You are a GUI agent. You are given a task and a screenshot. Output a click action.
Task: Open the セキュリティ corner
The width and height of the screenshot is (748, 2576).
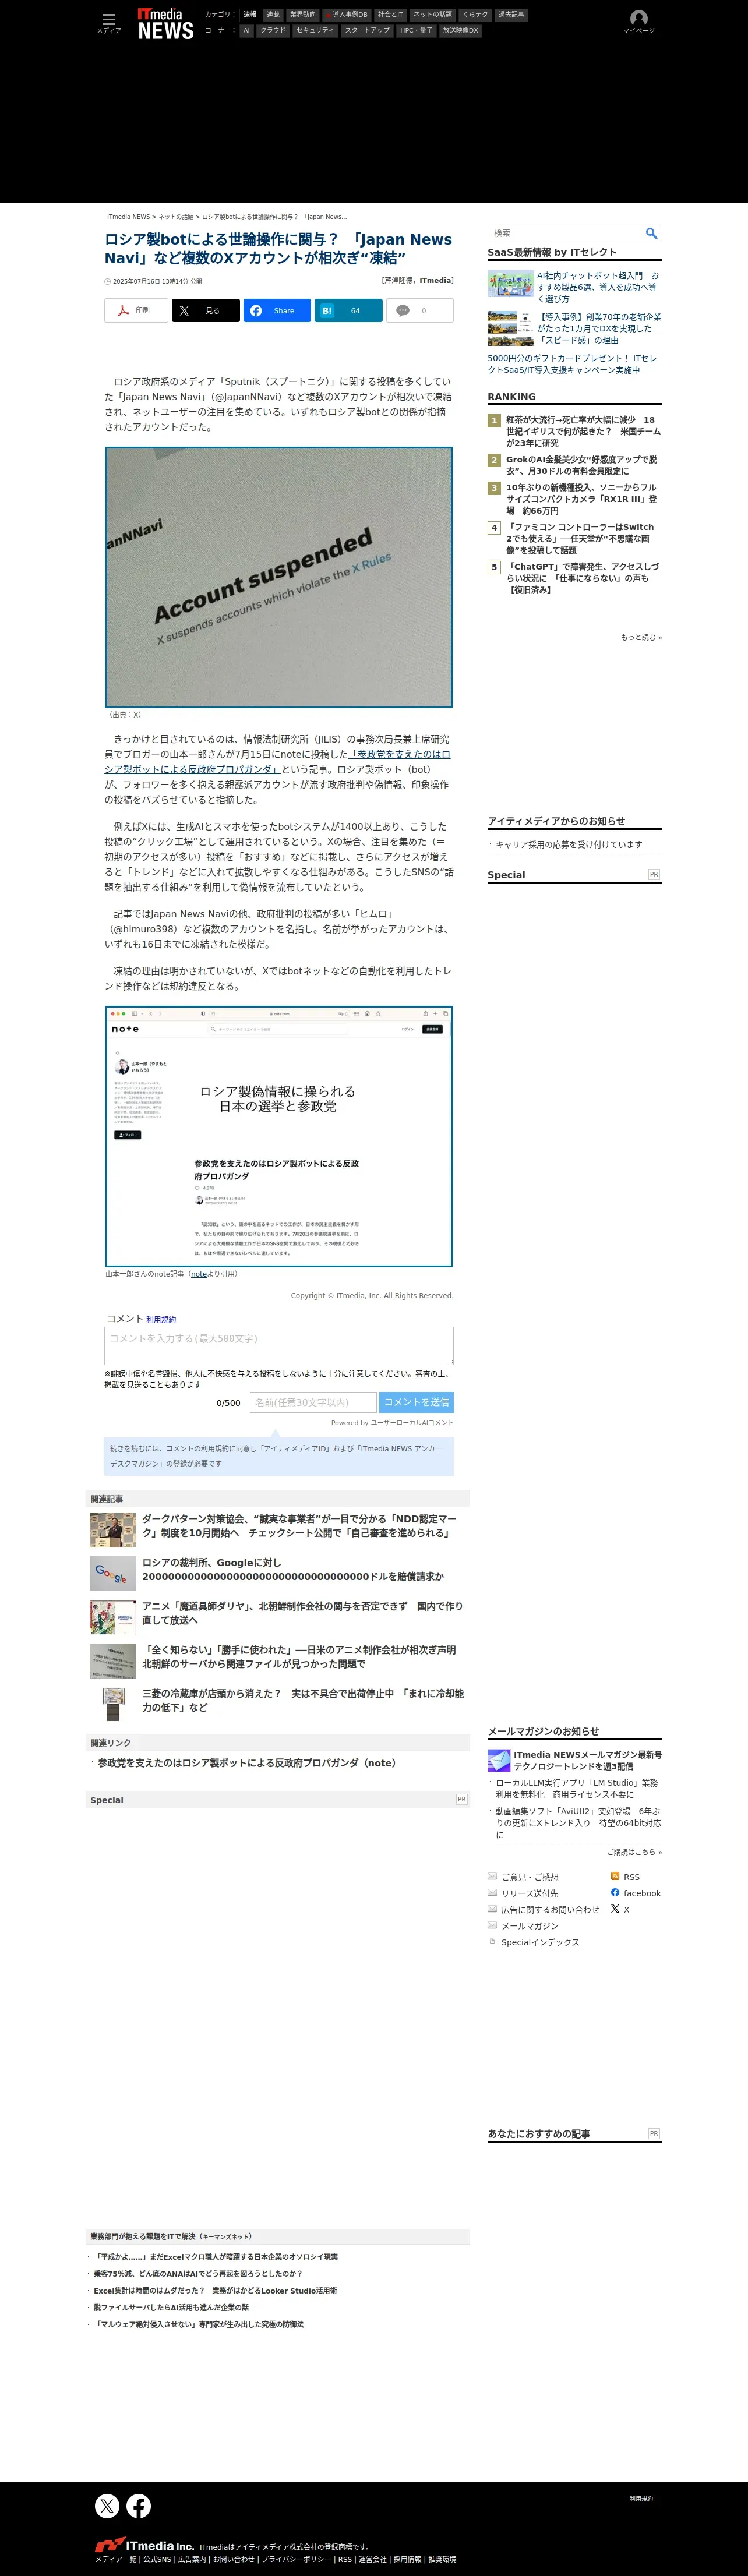(315, 30)
